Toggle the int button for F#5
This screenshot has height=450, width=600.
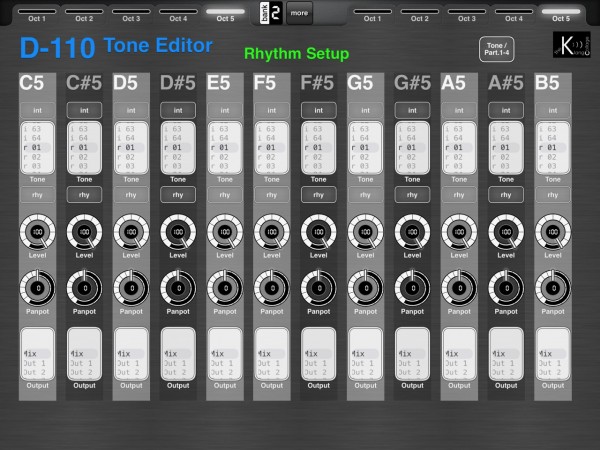pos(318,110)
